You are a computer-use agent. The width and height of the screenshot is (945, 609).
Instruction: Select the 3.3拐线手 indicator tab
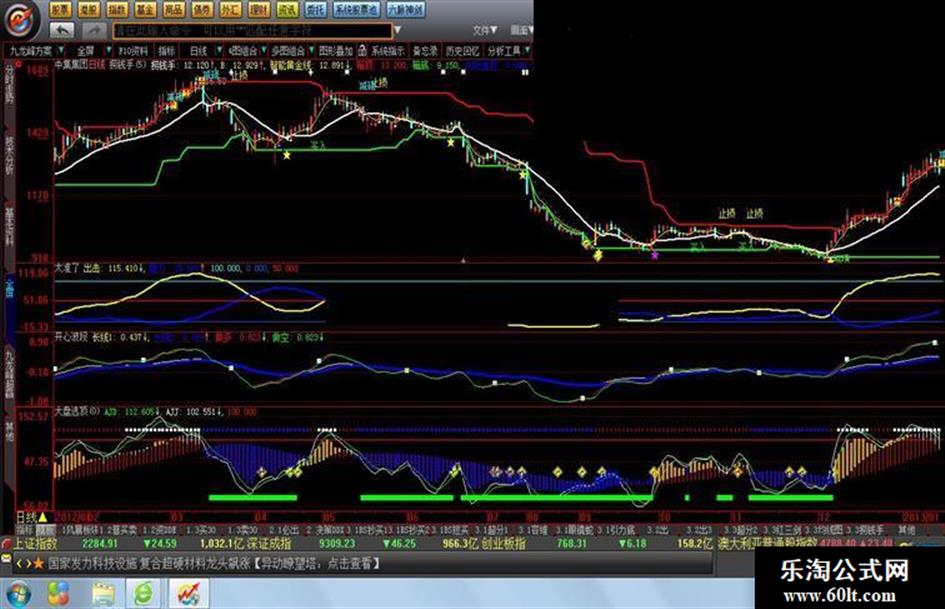pos(865,530)
